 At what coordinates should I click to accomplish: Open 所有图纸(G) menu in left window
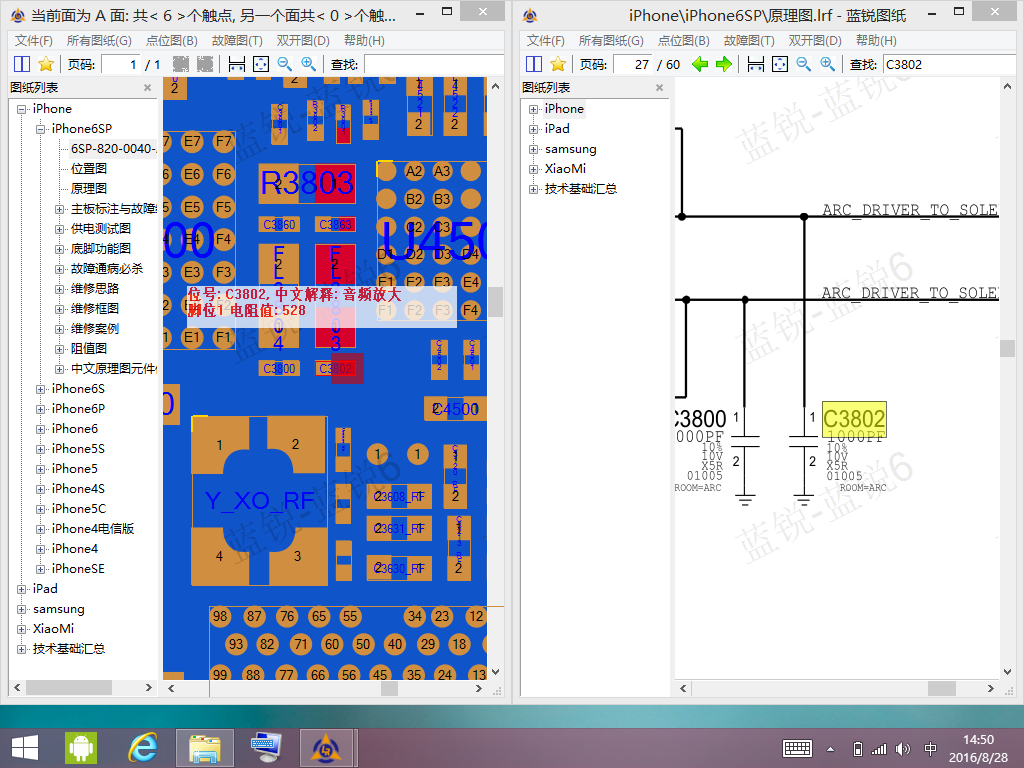pyautogui.click(x=99, y=40)
